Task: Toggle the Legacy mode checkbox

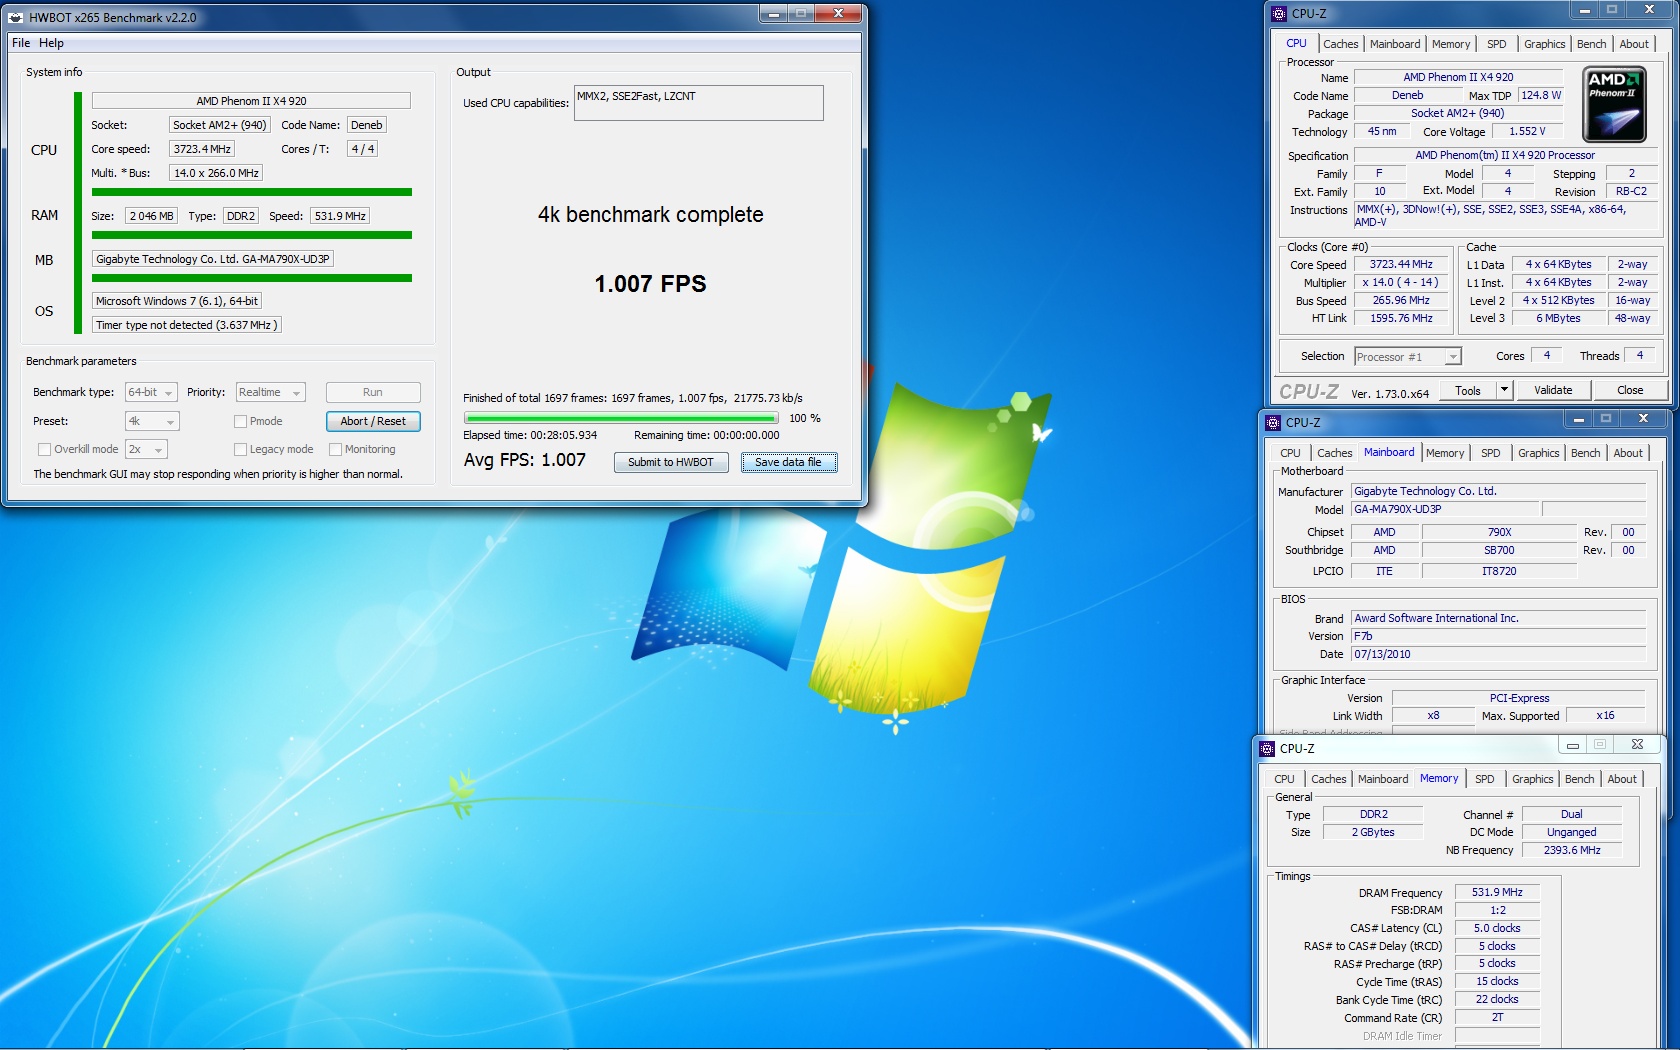Action: [240, 449]
